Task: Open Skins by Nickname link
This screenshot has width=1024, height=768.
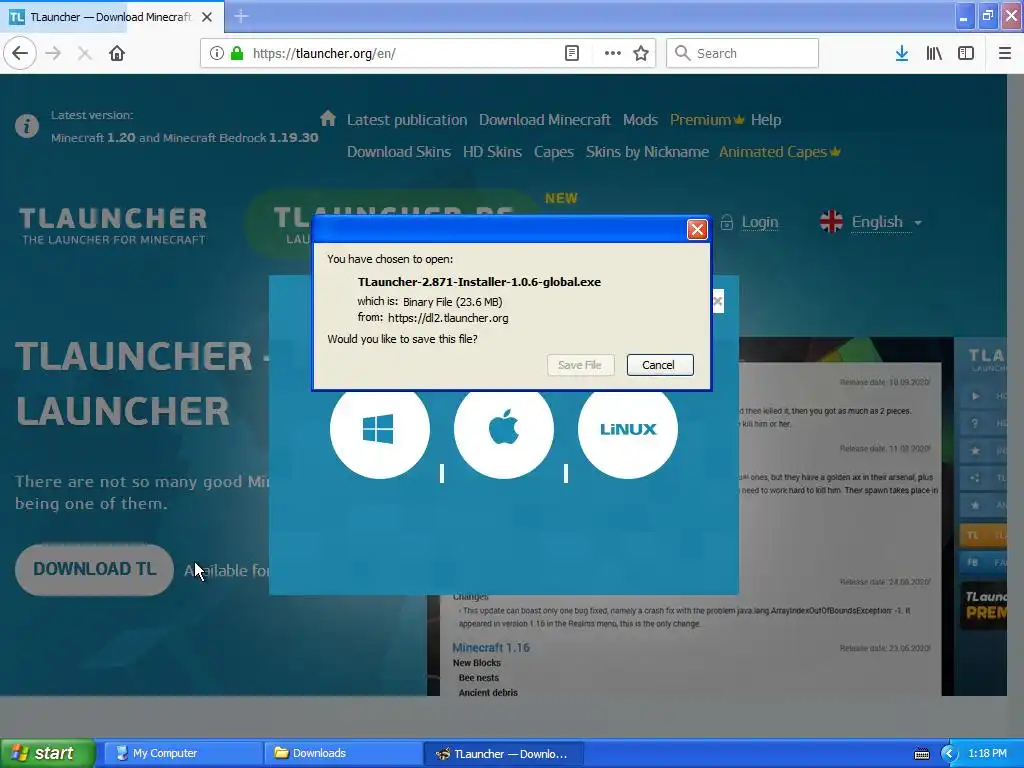Action: point(647,152)
